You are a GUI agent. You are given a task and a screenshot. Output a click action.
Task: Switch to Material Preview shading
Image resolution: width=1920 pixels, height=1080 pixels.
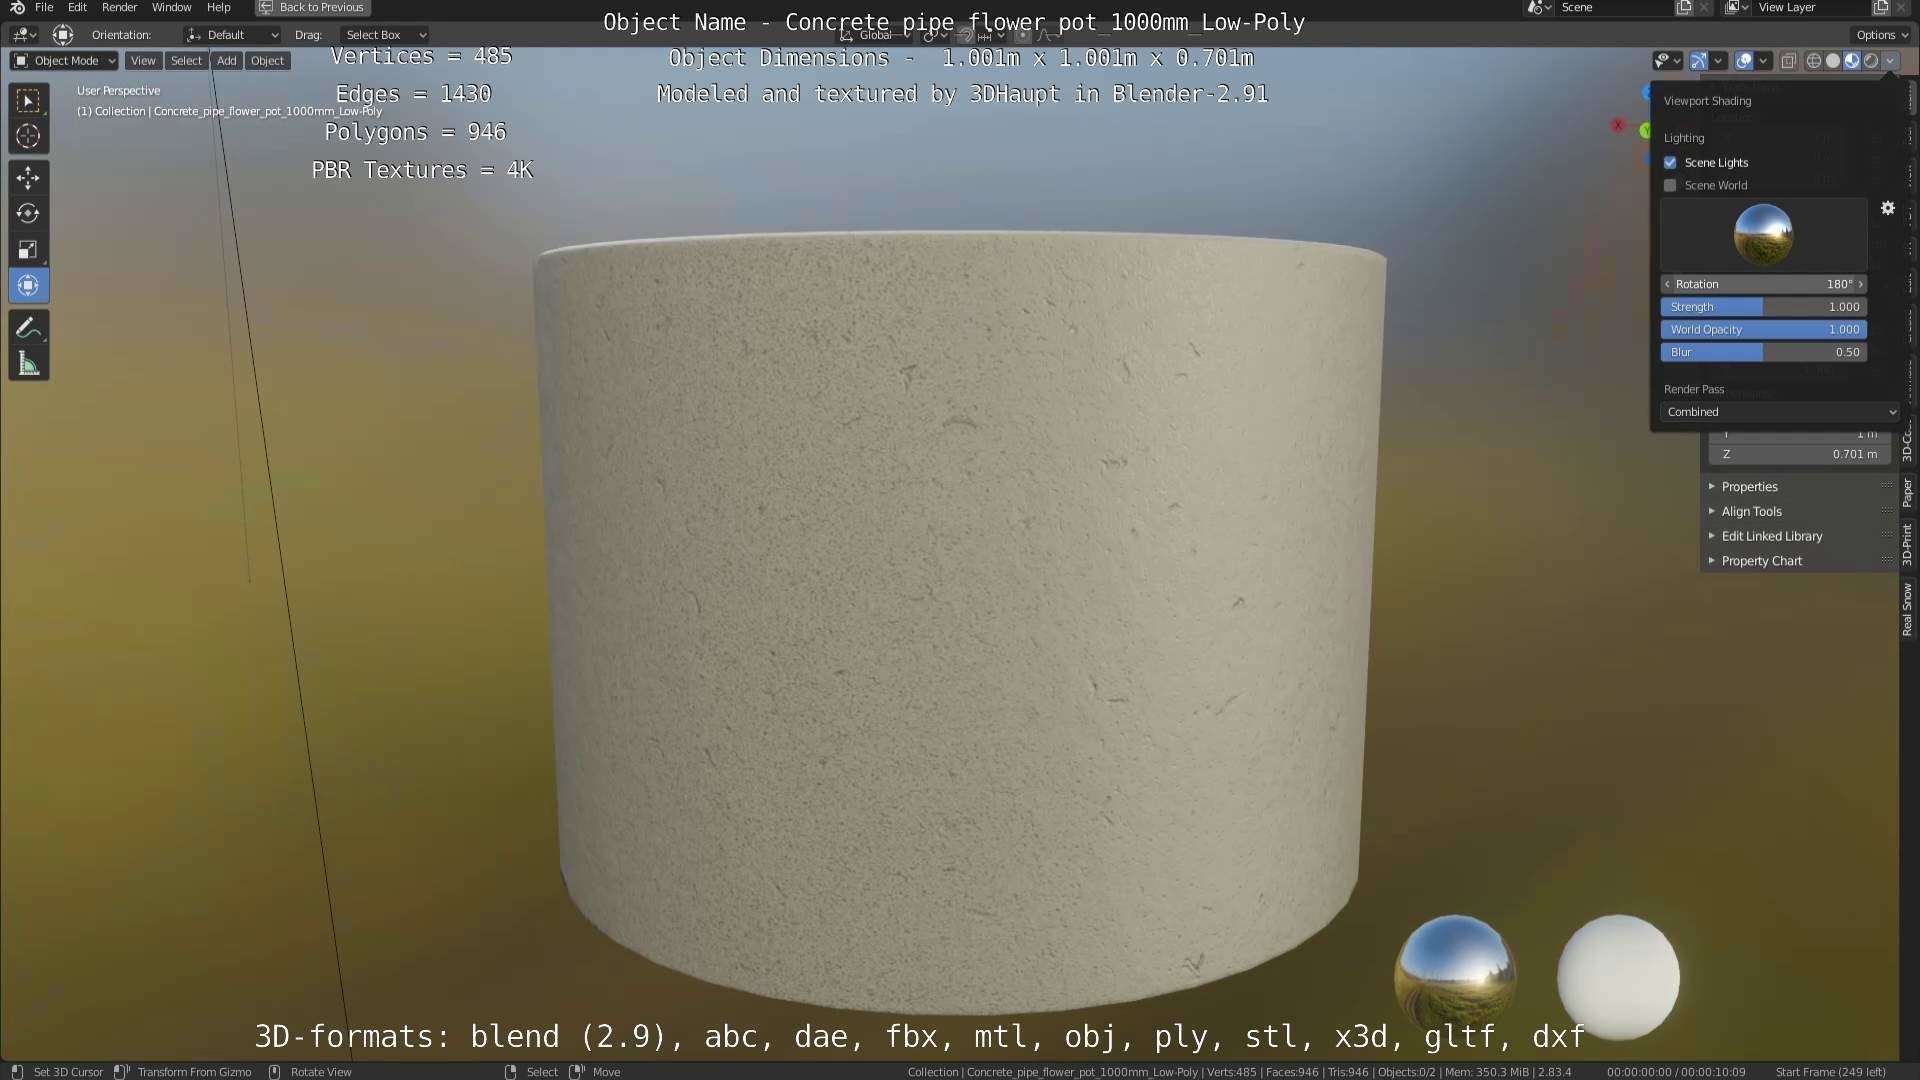tap(1851, 61)
